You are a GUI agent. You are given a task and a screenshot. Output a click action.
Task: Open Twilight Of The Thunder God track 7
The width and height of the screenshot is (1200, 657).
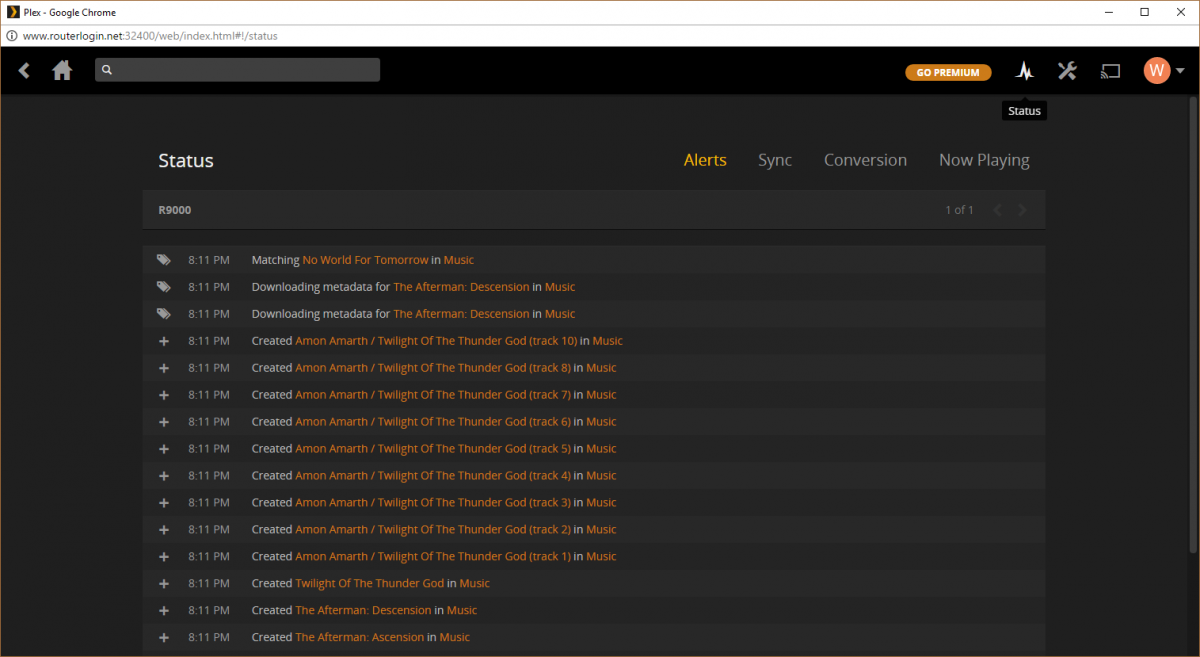[433, 395]
